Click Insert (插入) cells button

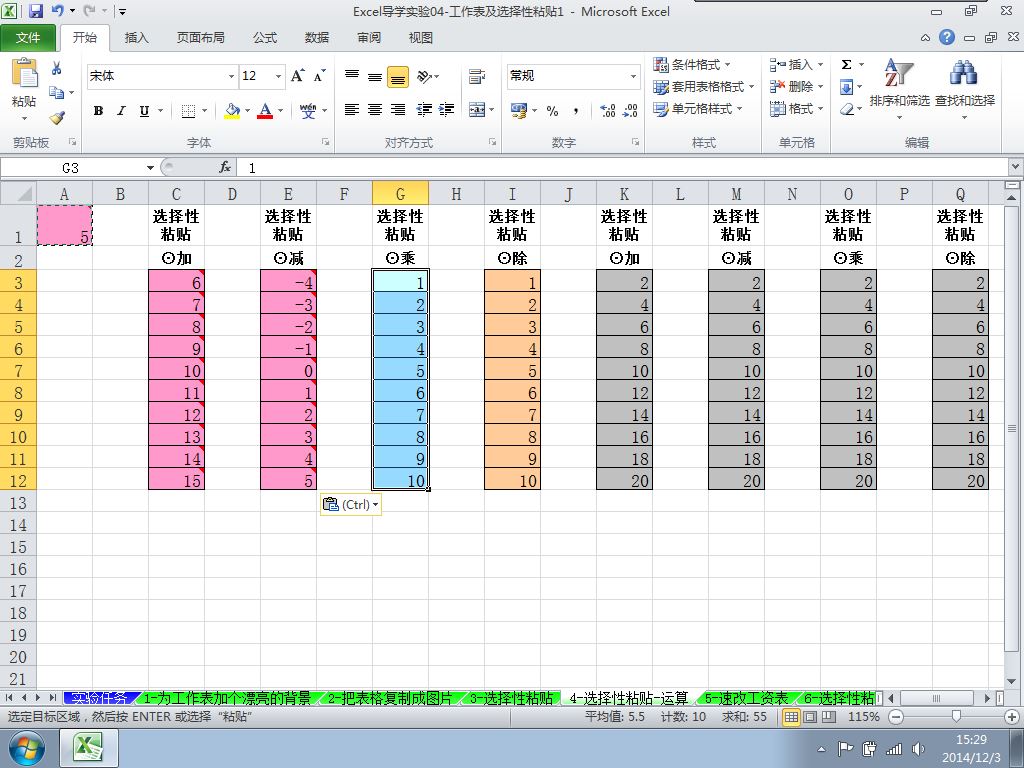(796, 65)
